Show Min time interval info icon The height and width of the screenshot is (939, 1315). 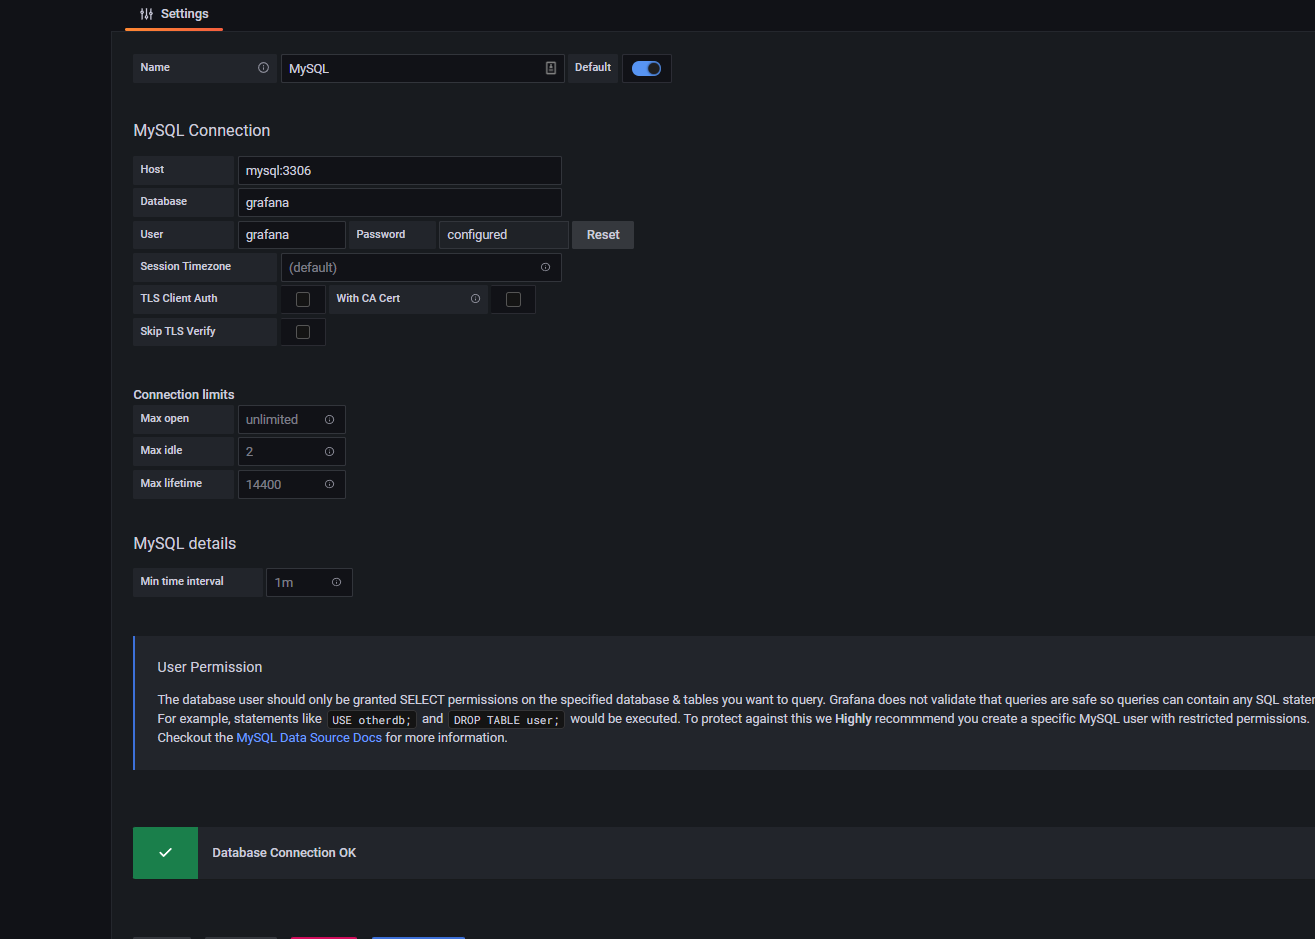pos(336,582)
